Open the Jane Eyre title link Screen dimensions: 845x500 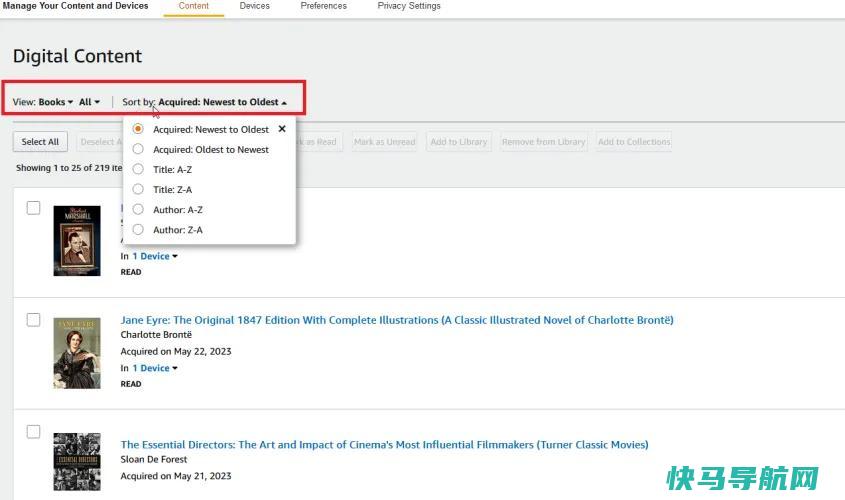click(397, 320)
